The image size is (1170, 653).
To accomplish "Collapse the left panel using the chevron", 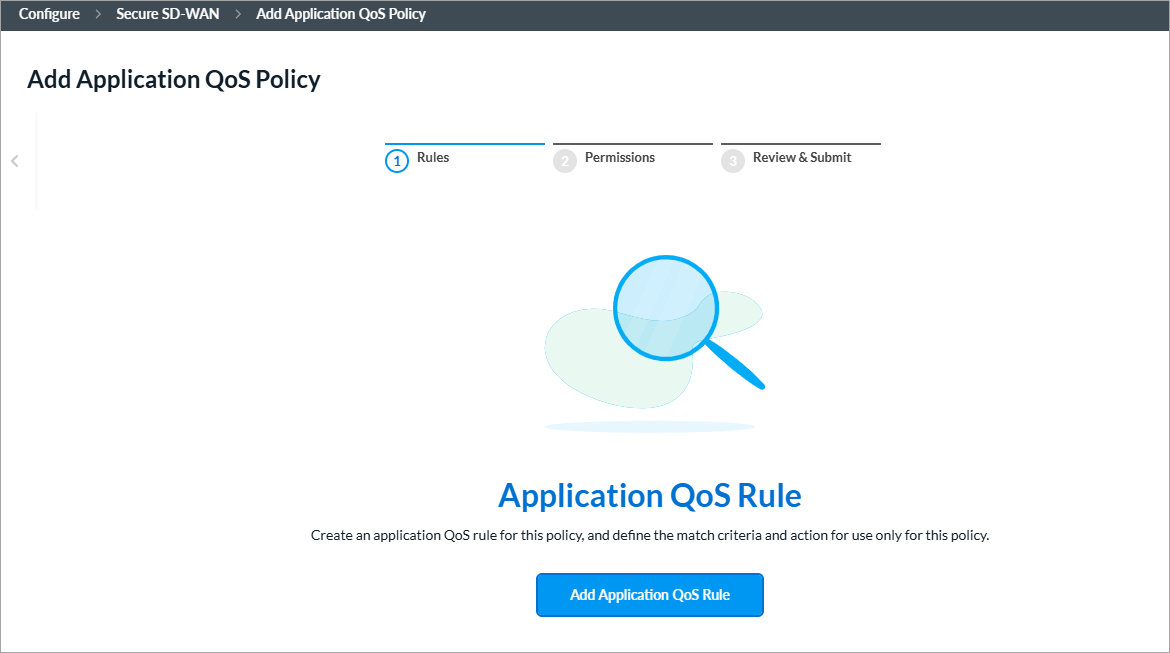I will [x=14, y=161].
